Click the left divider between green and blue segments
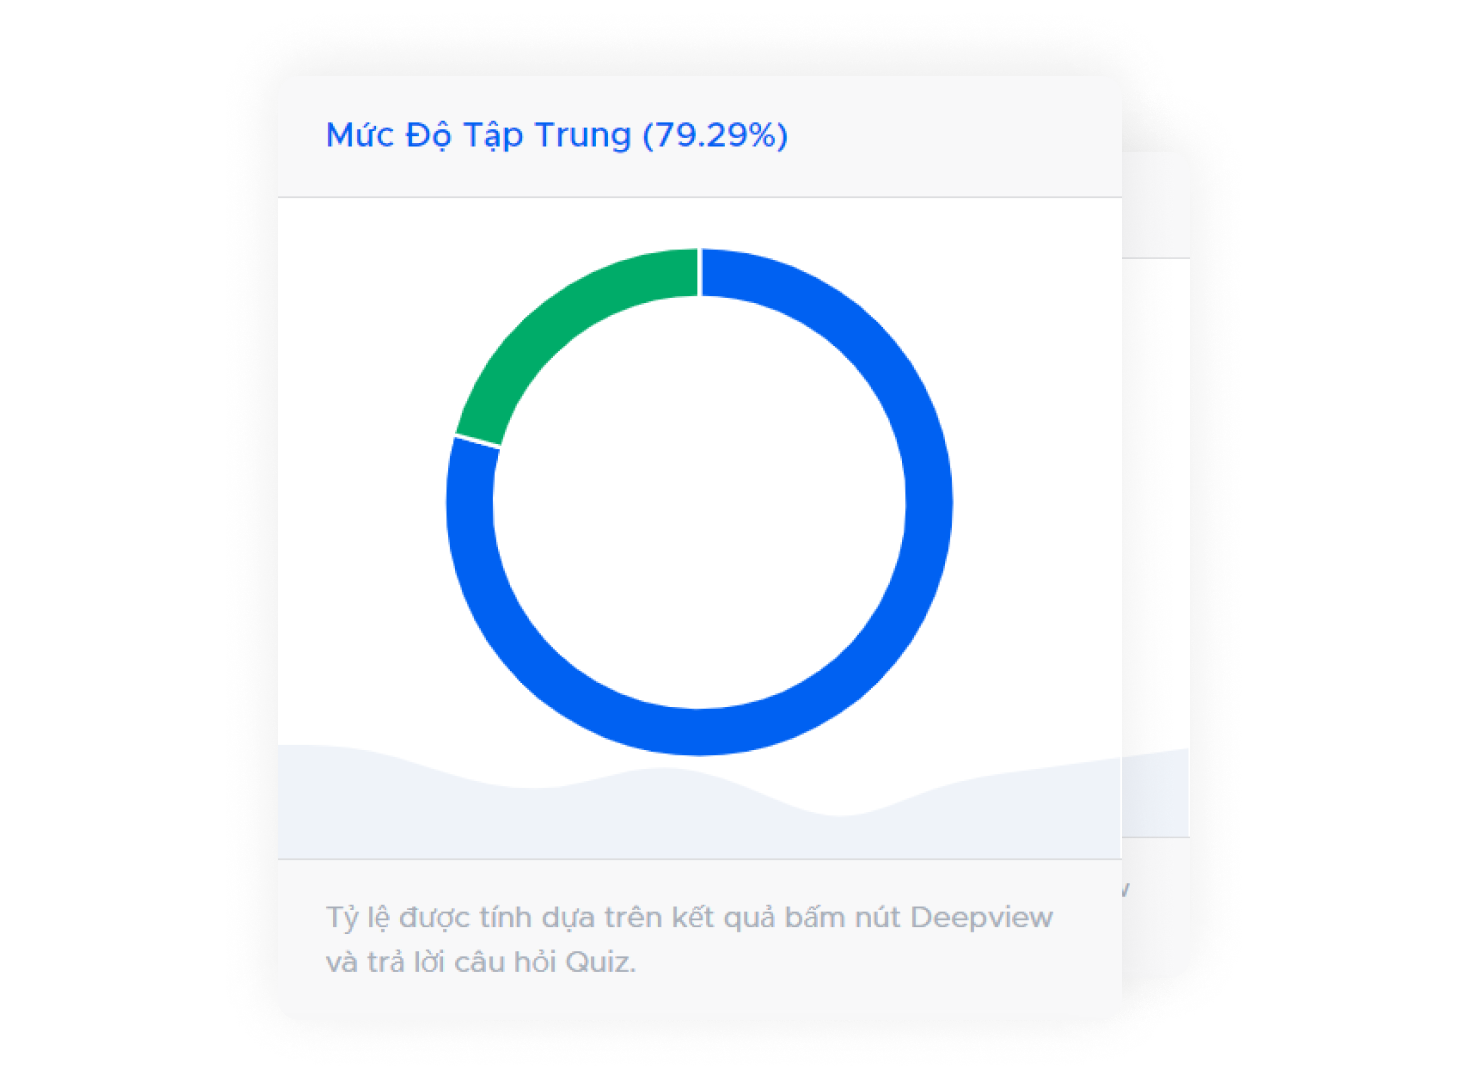Viewport: 1466px width, 1078px height. pos(477,441)
